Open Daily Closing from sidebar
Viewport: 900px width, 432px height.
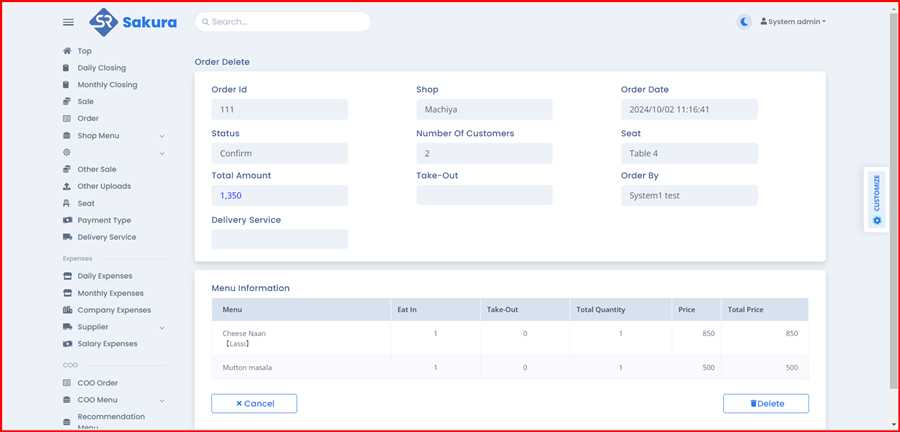click(101, 68)
